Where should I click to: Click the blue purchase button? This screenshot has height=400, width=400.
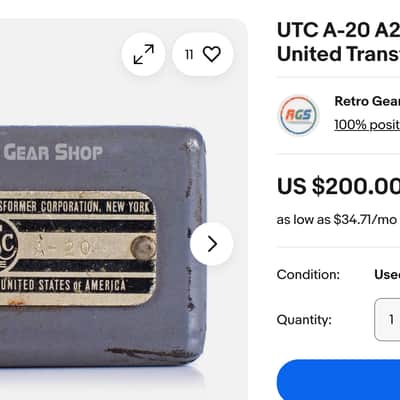[x=339, y=380]
